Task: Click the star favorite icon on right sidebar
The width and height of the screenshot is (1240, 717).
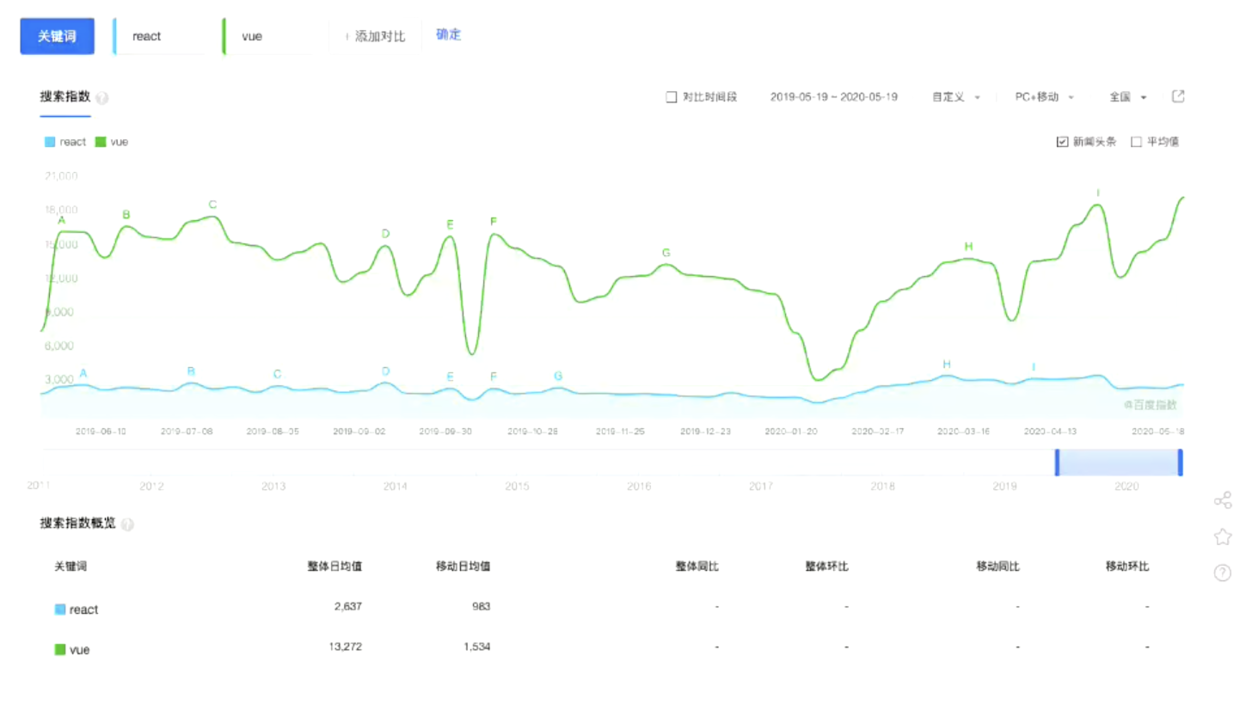Action: click(1222, 537)
